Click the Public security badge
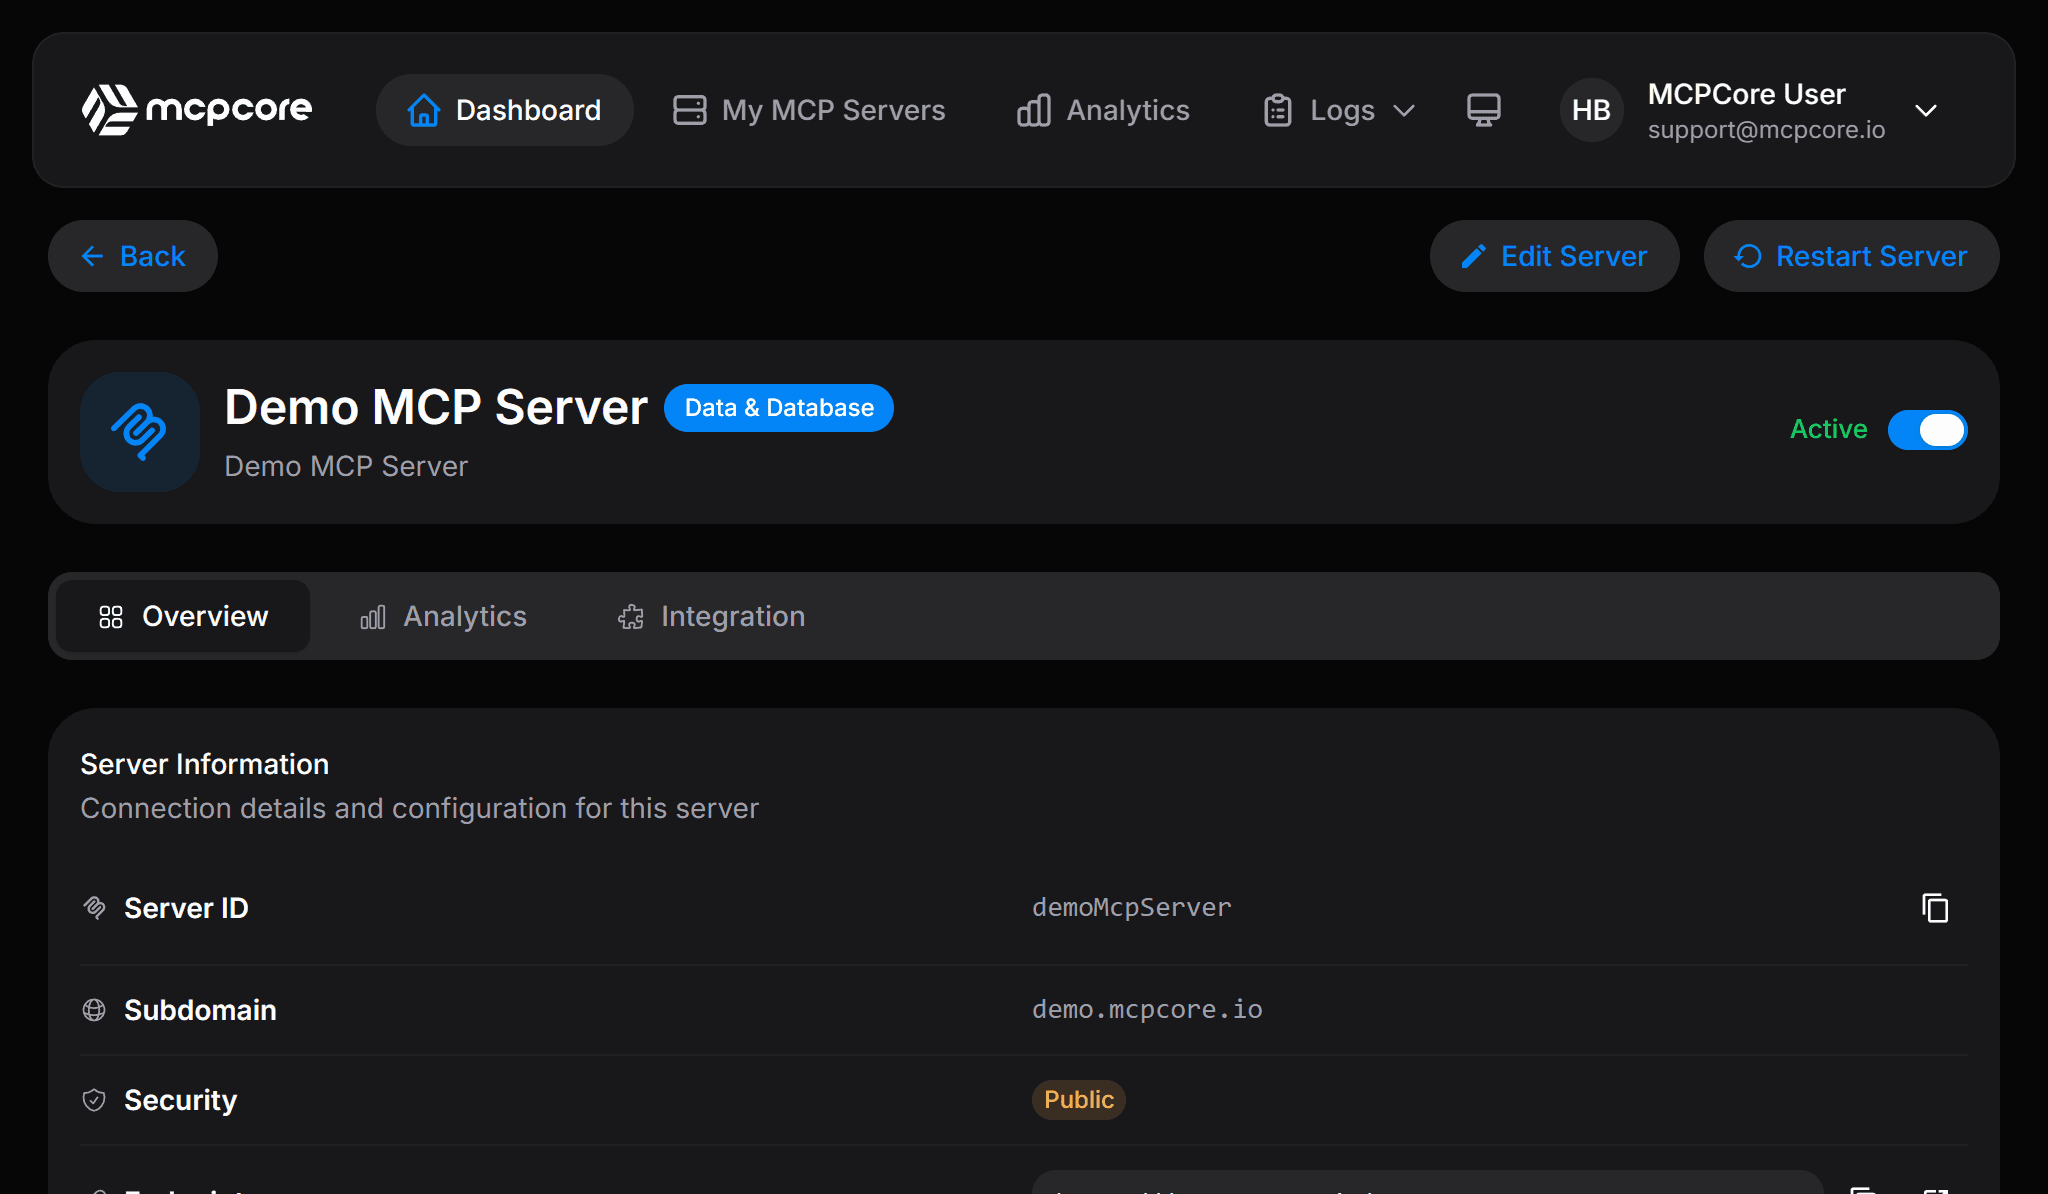This screenshot has height=1194, width=2048. tap(1078, 1100)
